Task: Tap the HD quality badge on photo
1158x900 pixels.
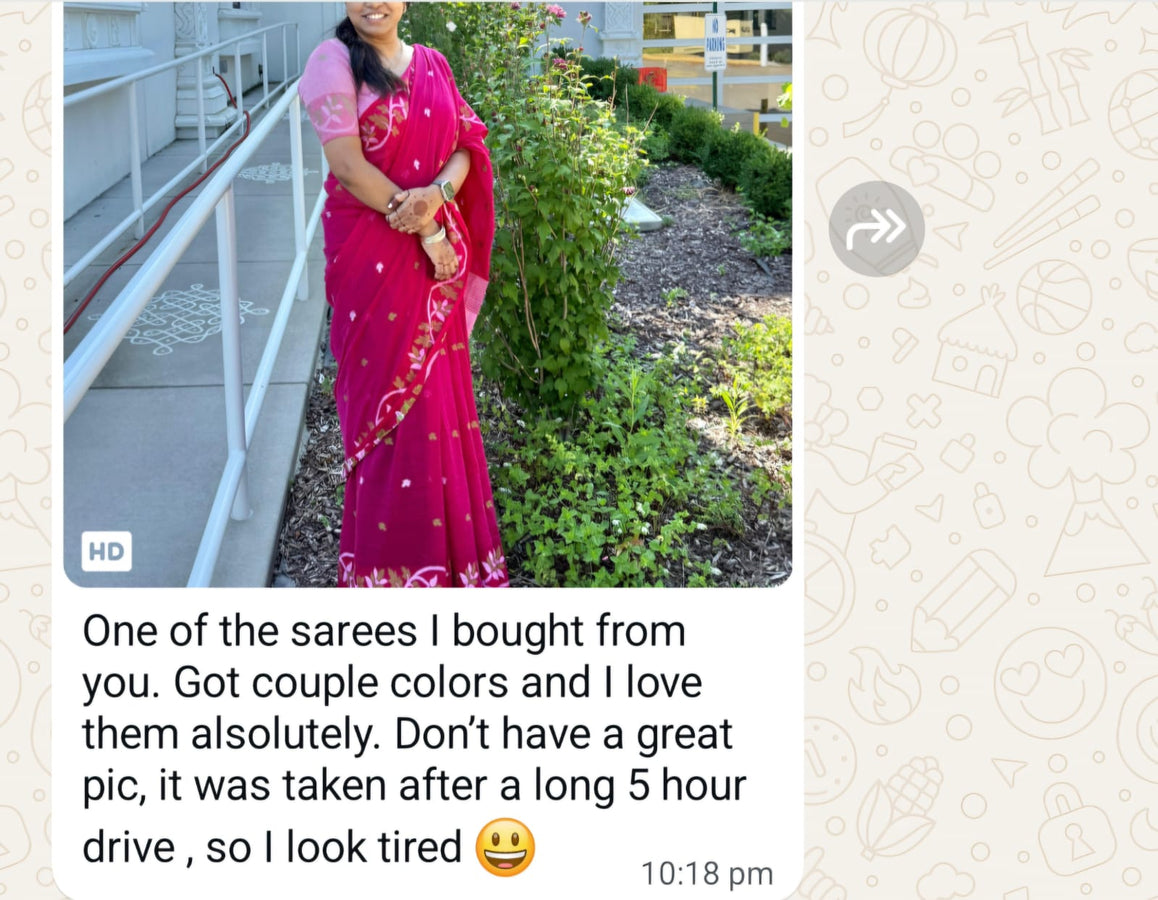Action: click(x=106, y=551)
